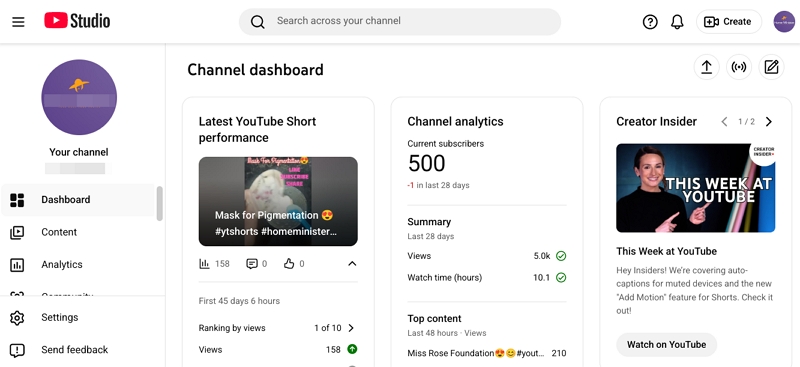
Task: Collapse the Short performance details chevron
Action: [352, 264]
